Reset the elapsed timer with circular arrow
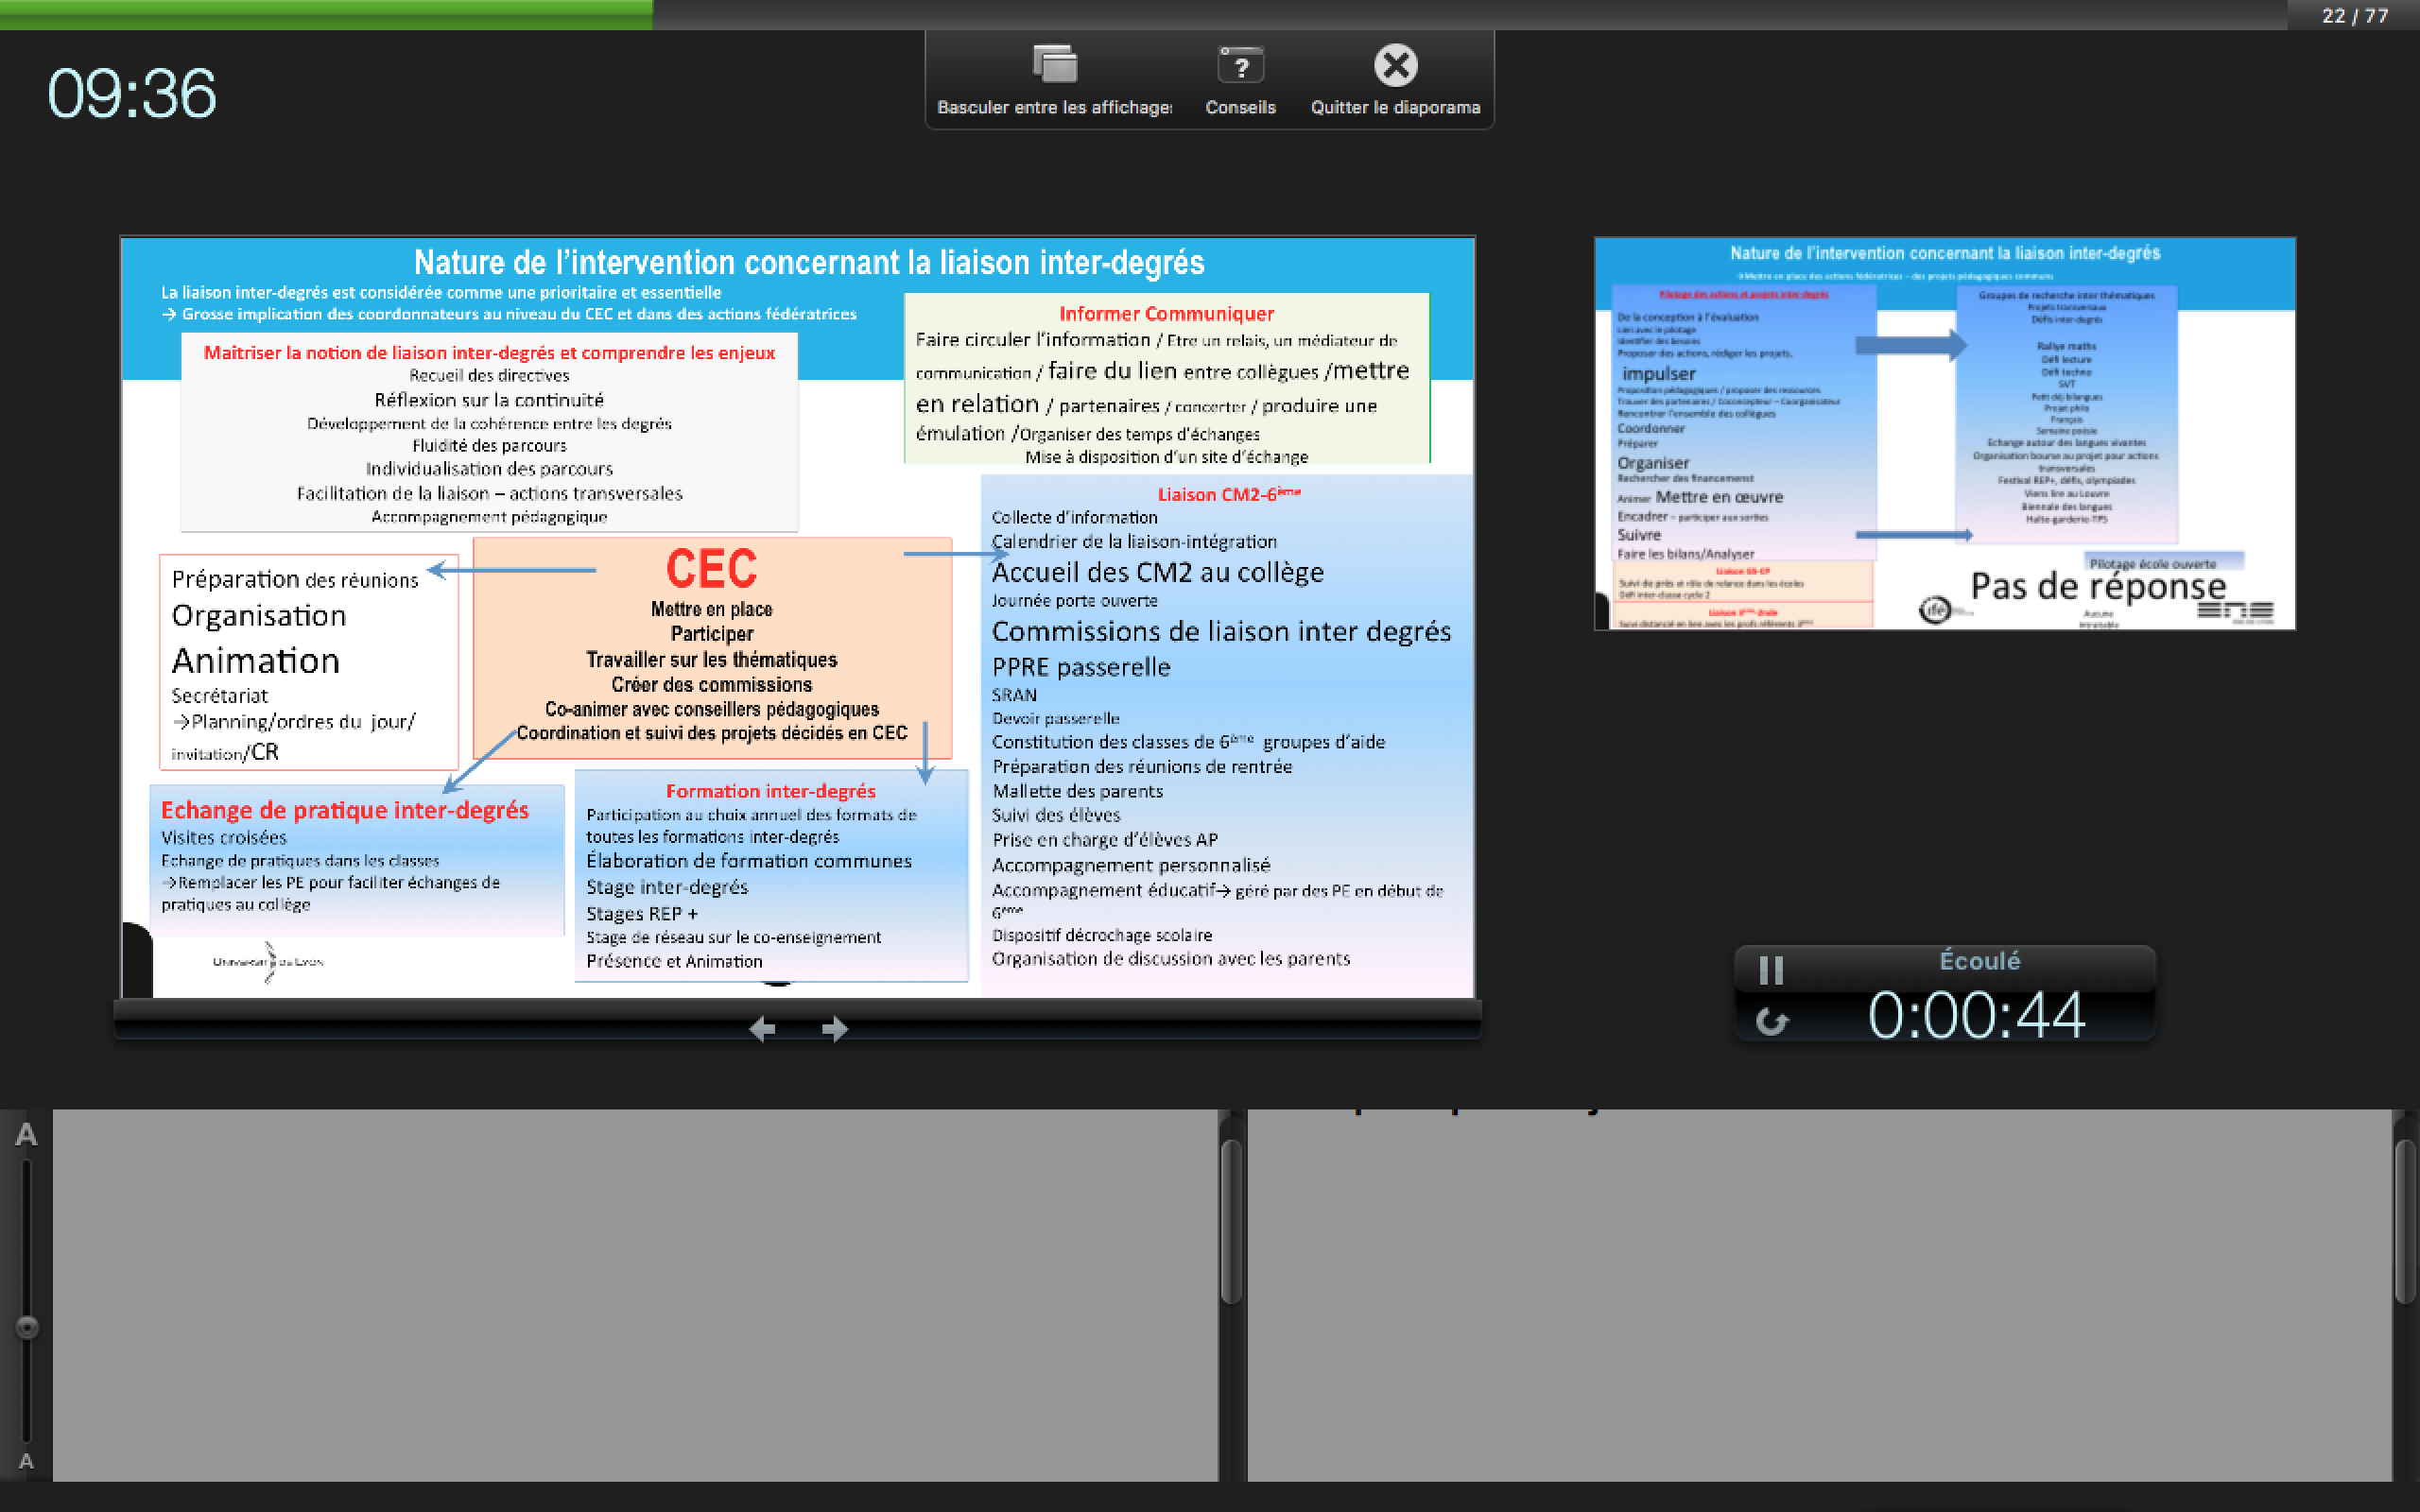The height and width of the screenshot is (1512, 2420). point(1771,1021)
